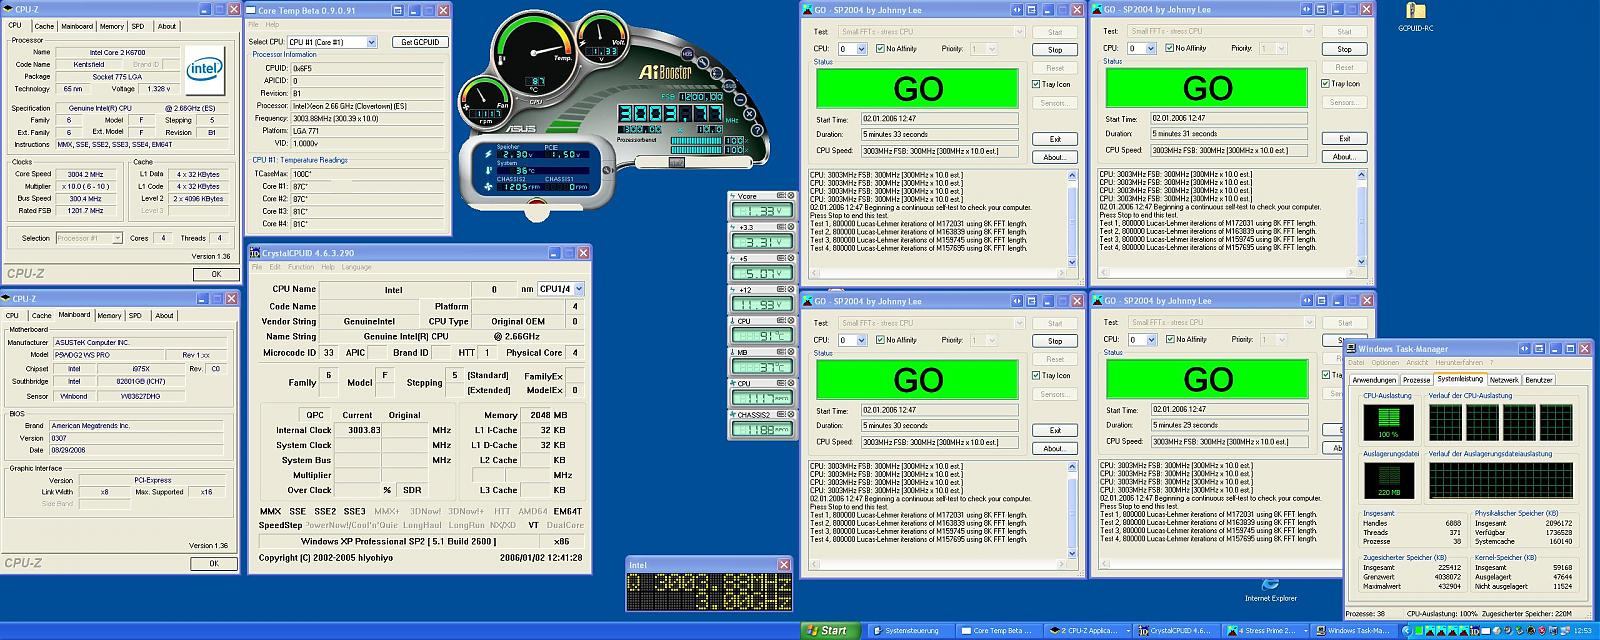The width and height of the screenshot is (1600, 640).
Task: Open the GCPUID-RC folder on the desktop
Action: pos(1415,16)
